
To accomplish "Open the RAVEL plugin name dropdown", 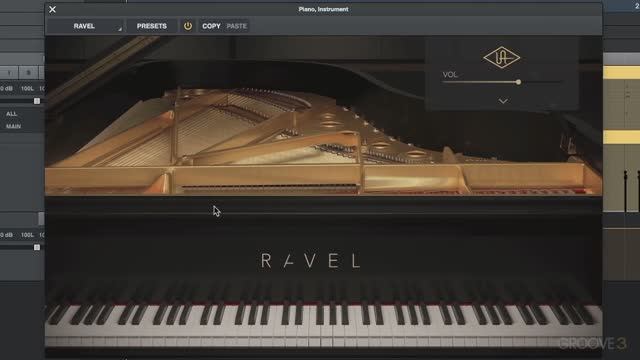I will [x=84, y=26].
